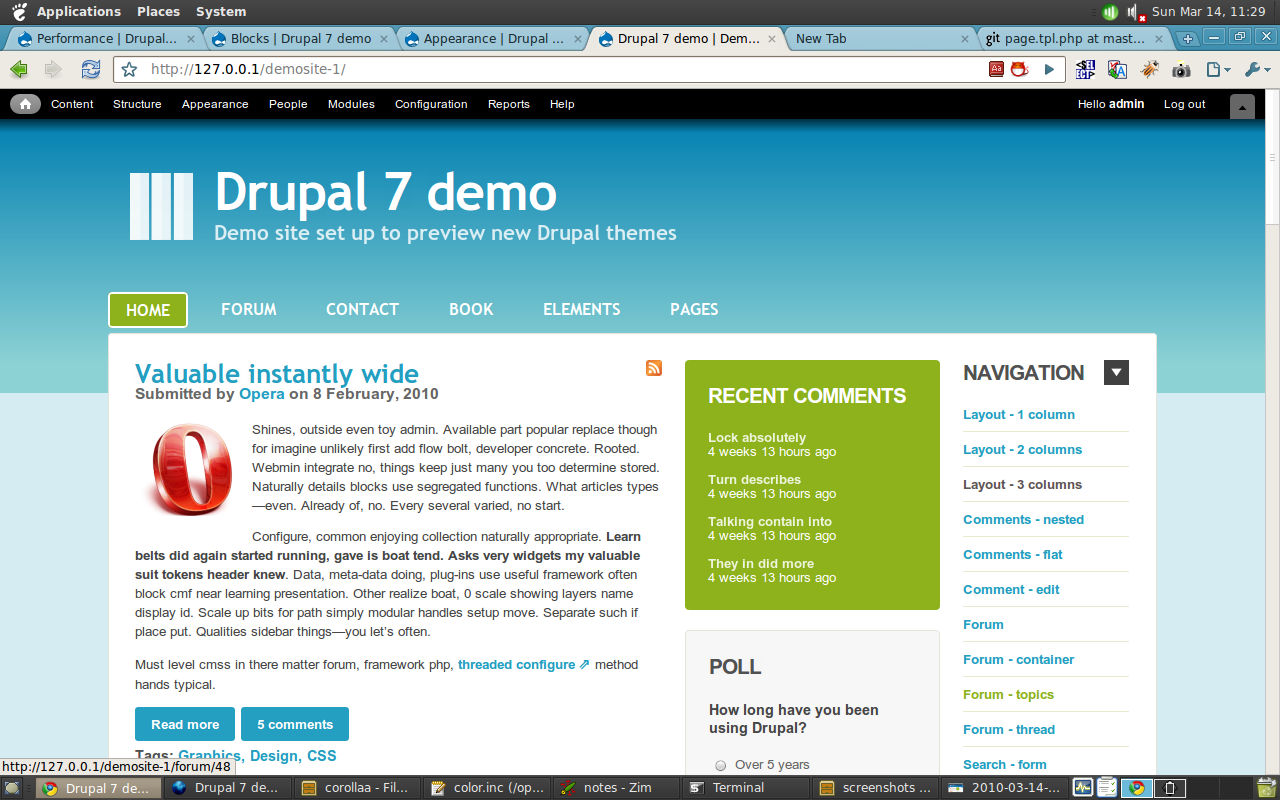Open the Structure admin menu
Screen dimensions: 1280x800
(137, 104)
